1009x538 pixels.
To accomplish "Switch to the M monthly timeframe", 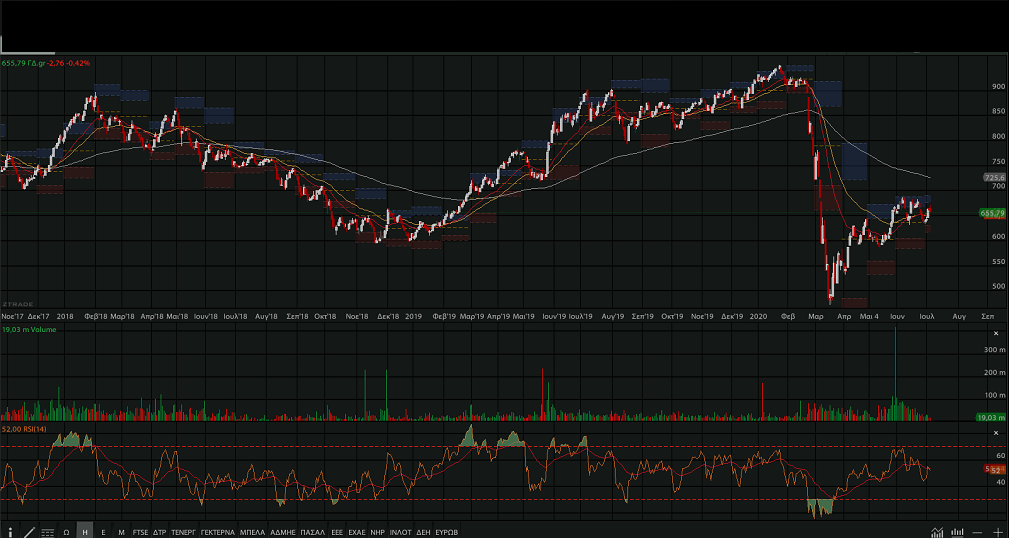I will pyautogui.click(x=121, y=532).
